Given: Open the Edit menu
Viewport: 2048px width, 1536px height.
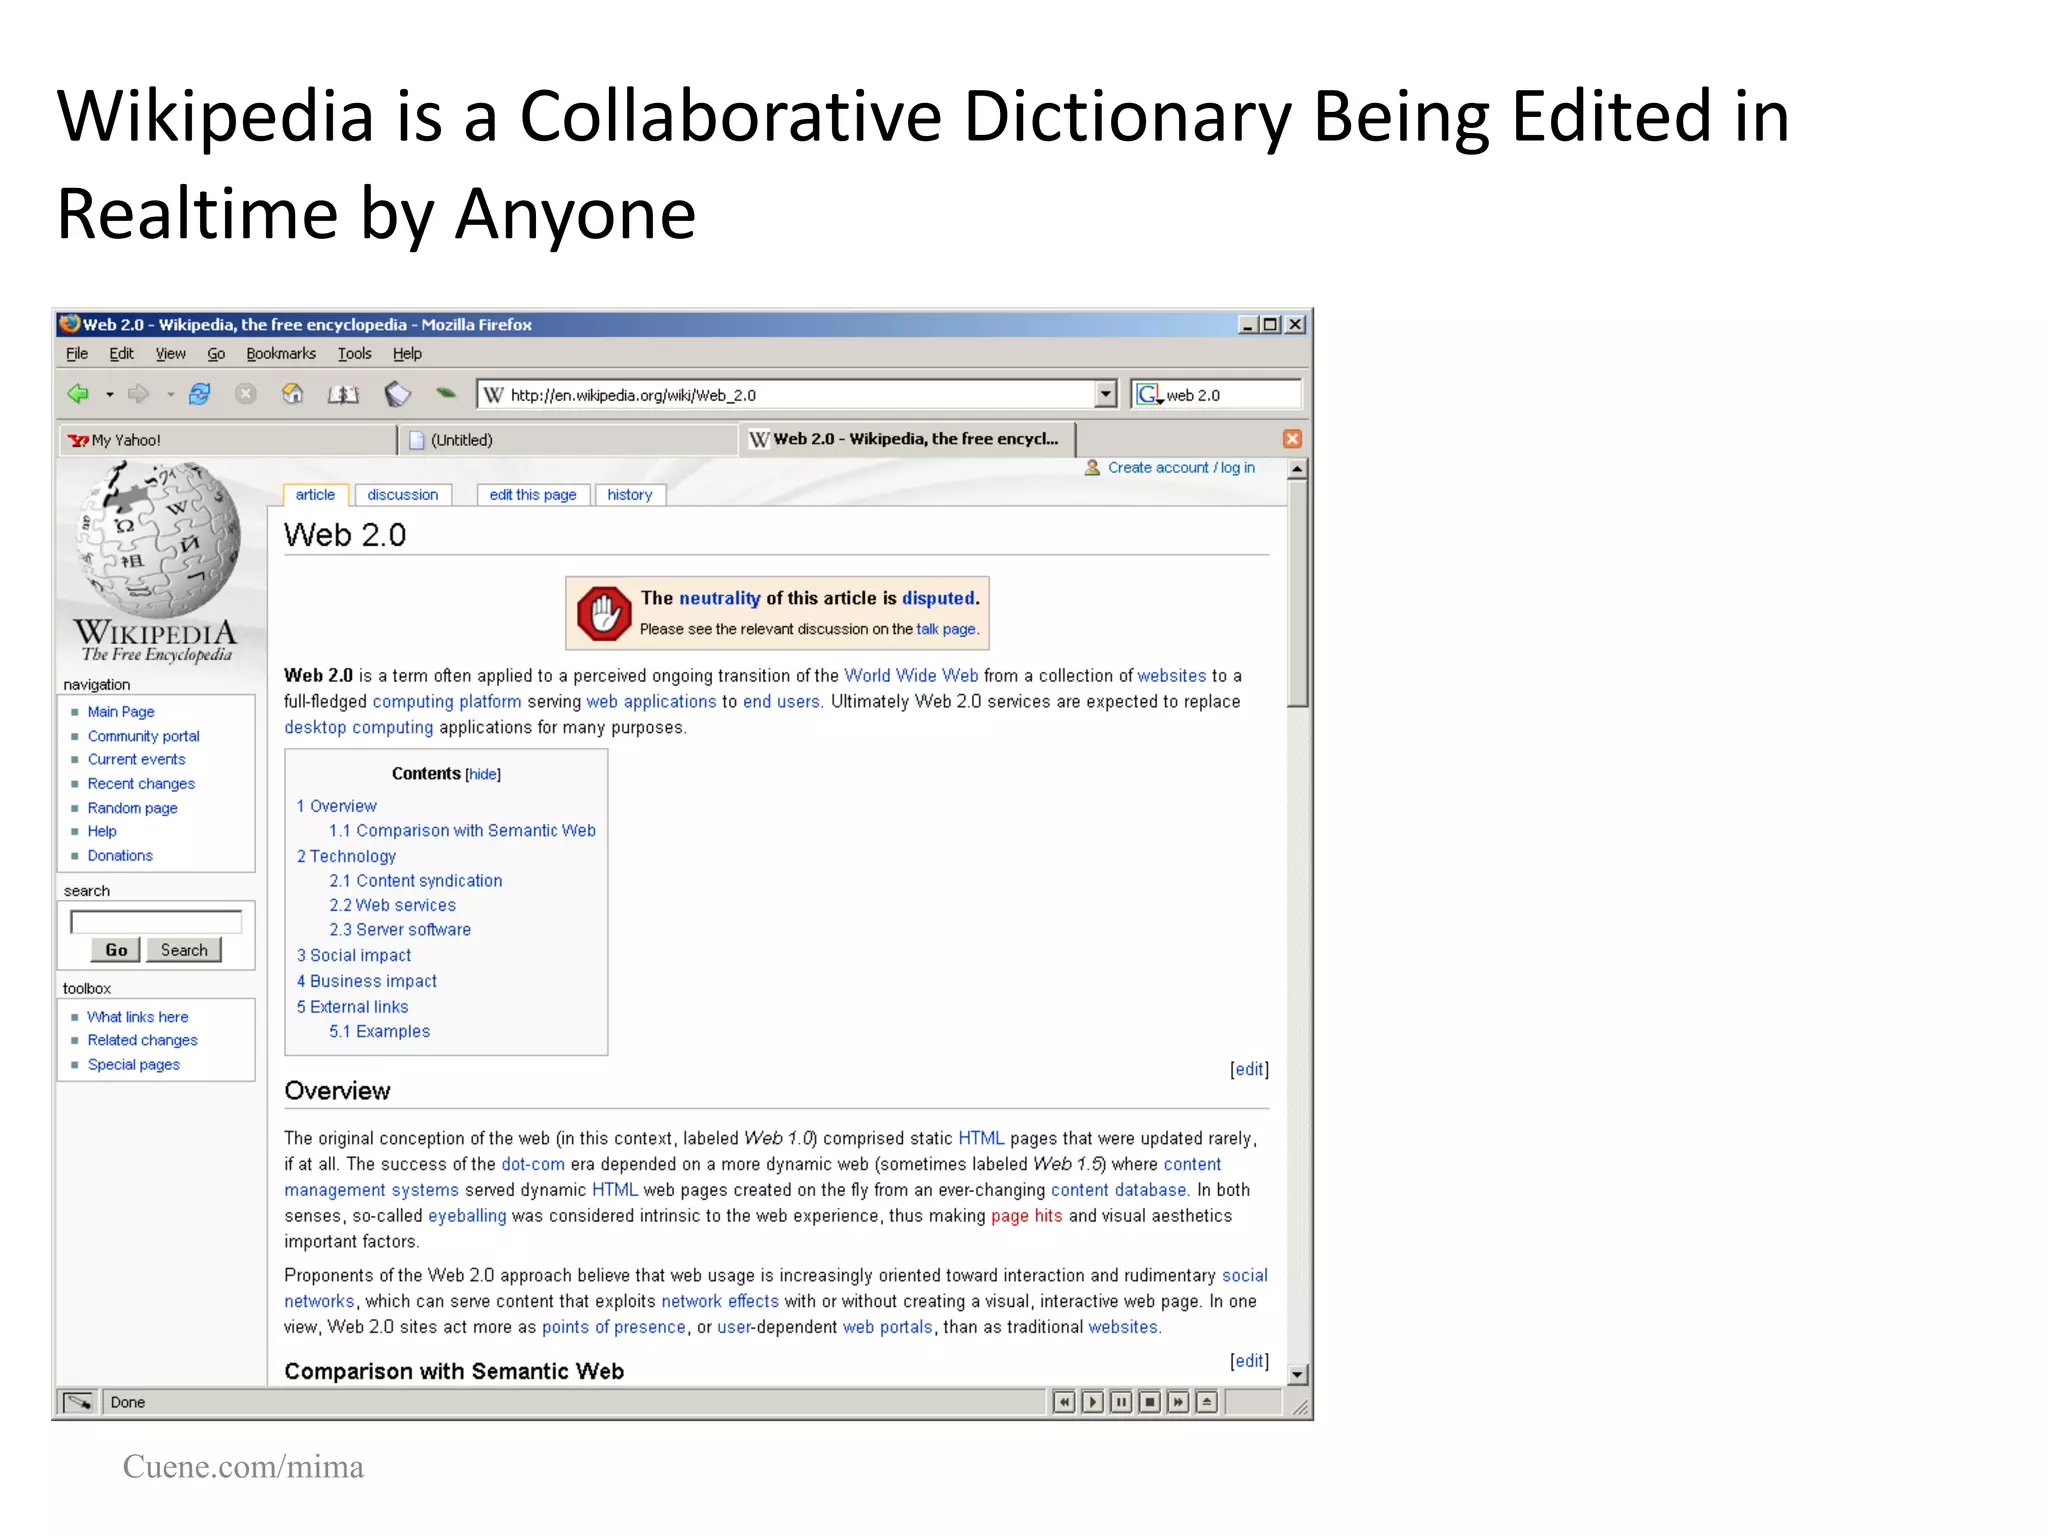Looking at the screenshot, I should click(121, 354).
